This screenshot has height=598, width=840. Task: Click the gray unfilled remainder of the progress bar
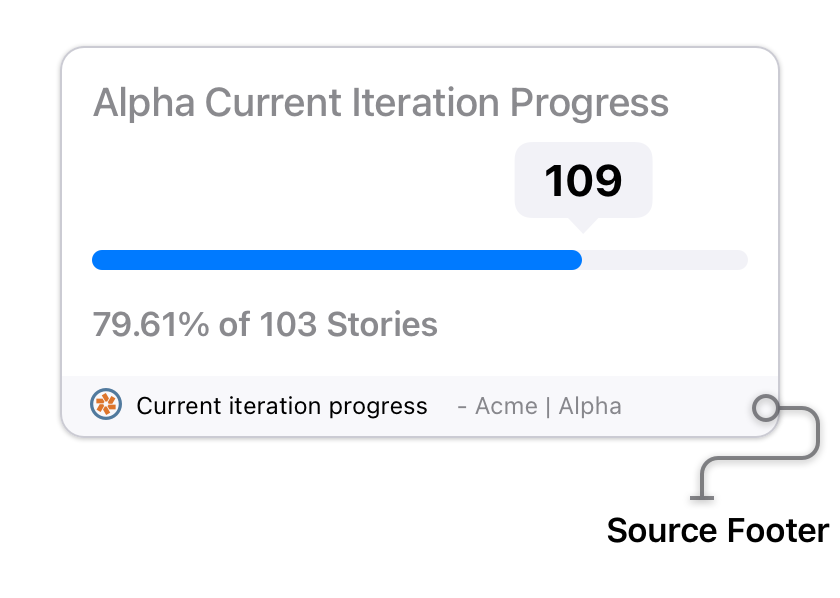point(665,260)
